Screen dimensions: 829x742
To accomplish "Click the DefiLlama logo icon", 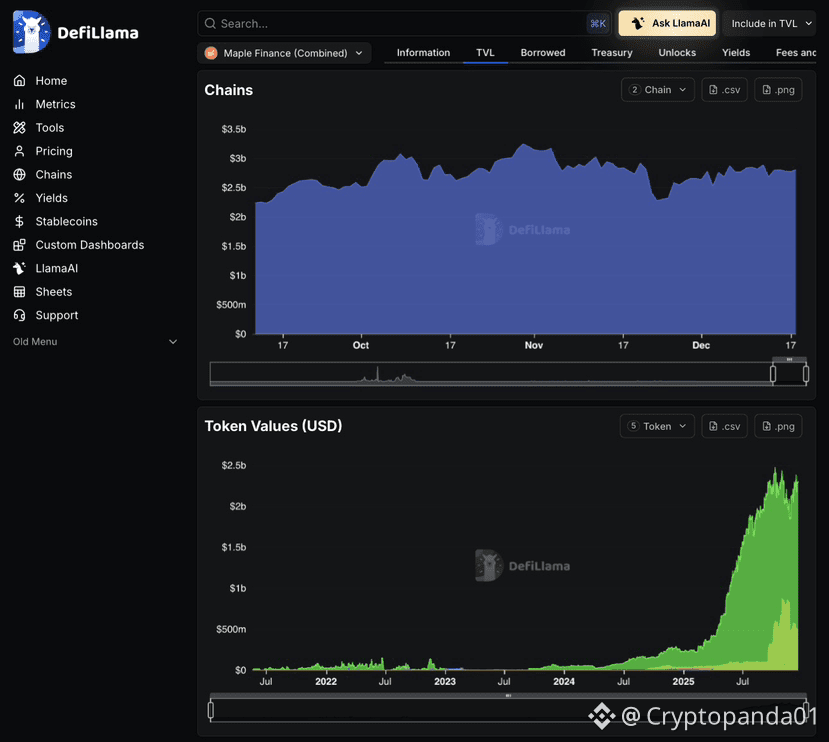I will click(x=31, y=32).
